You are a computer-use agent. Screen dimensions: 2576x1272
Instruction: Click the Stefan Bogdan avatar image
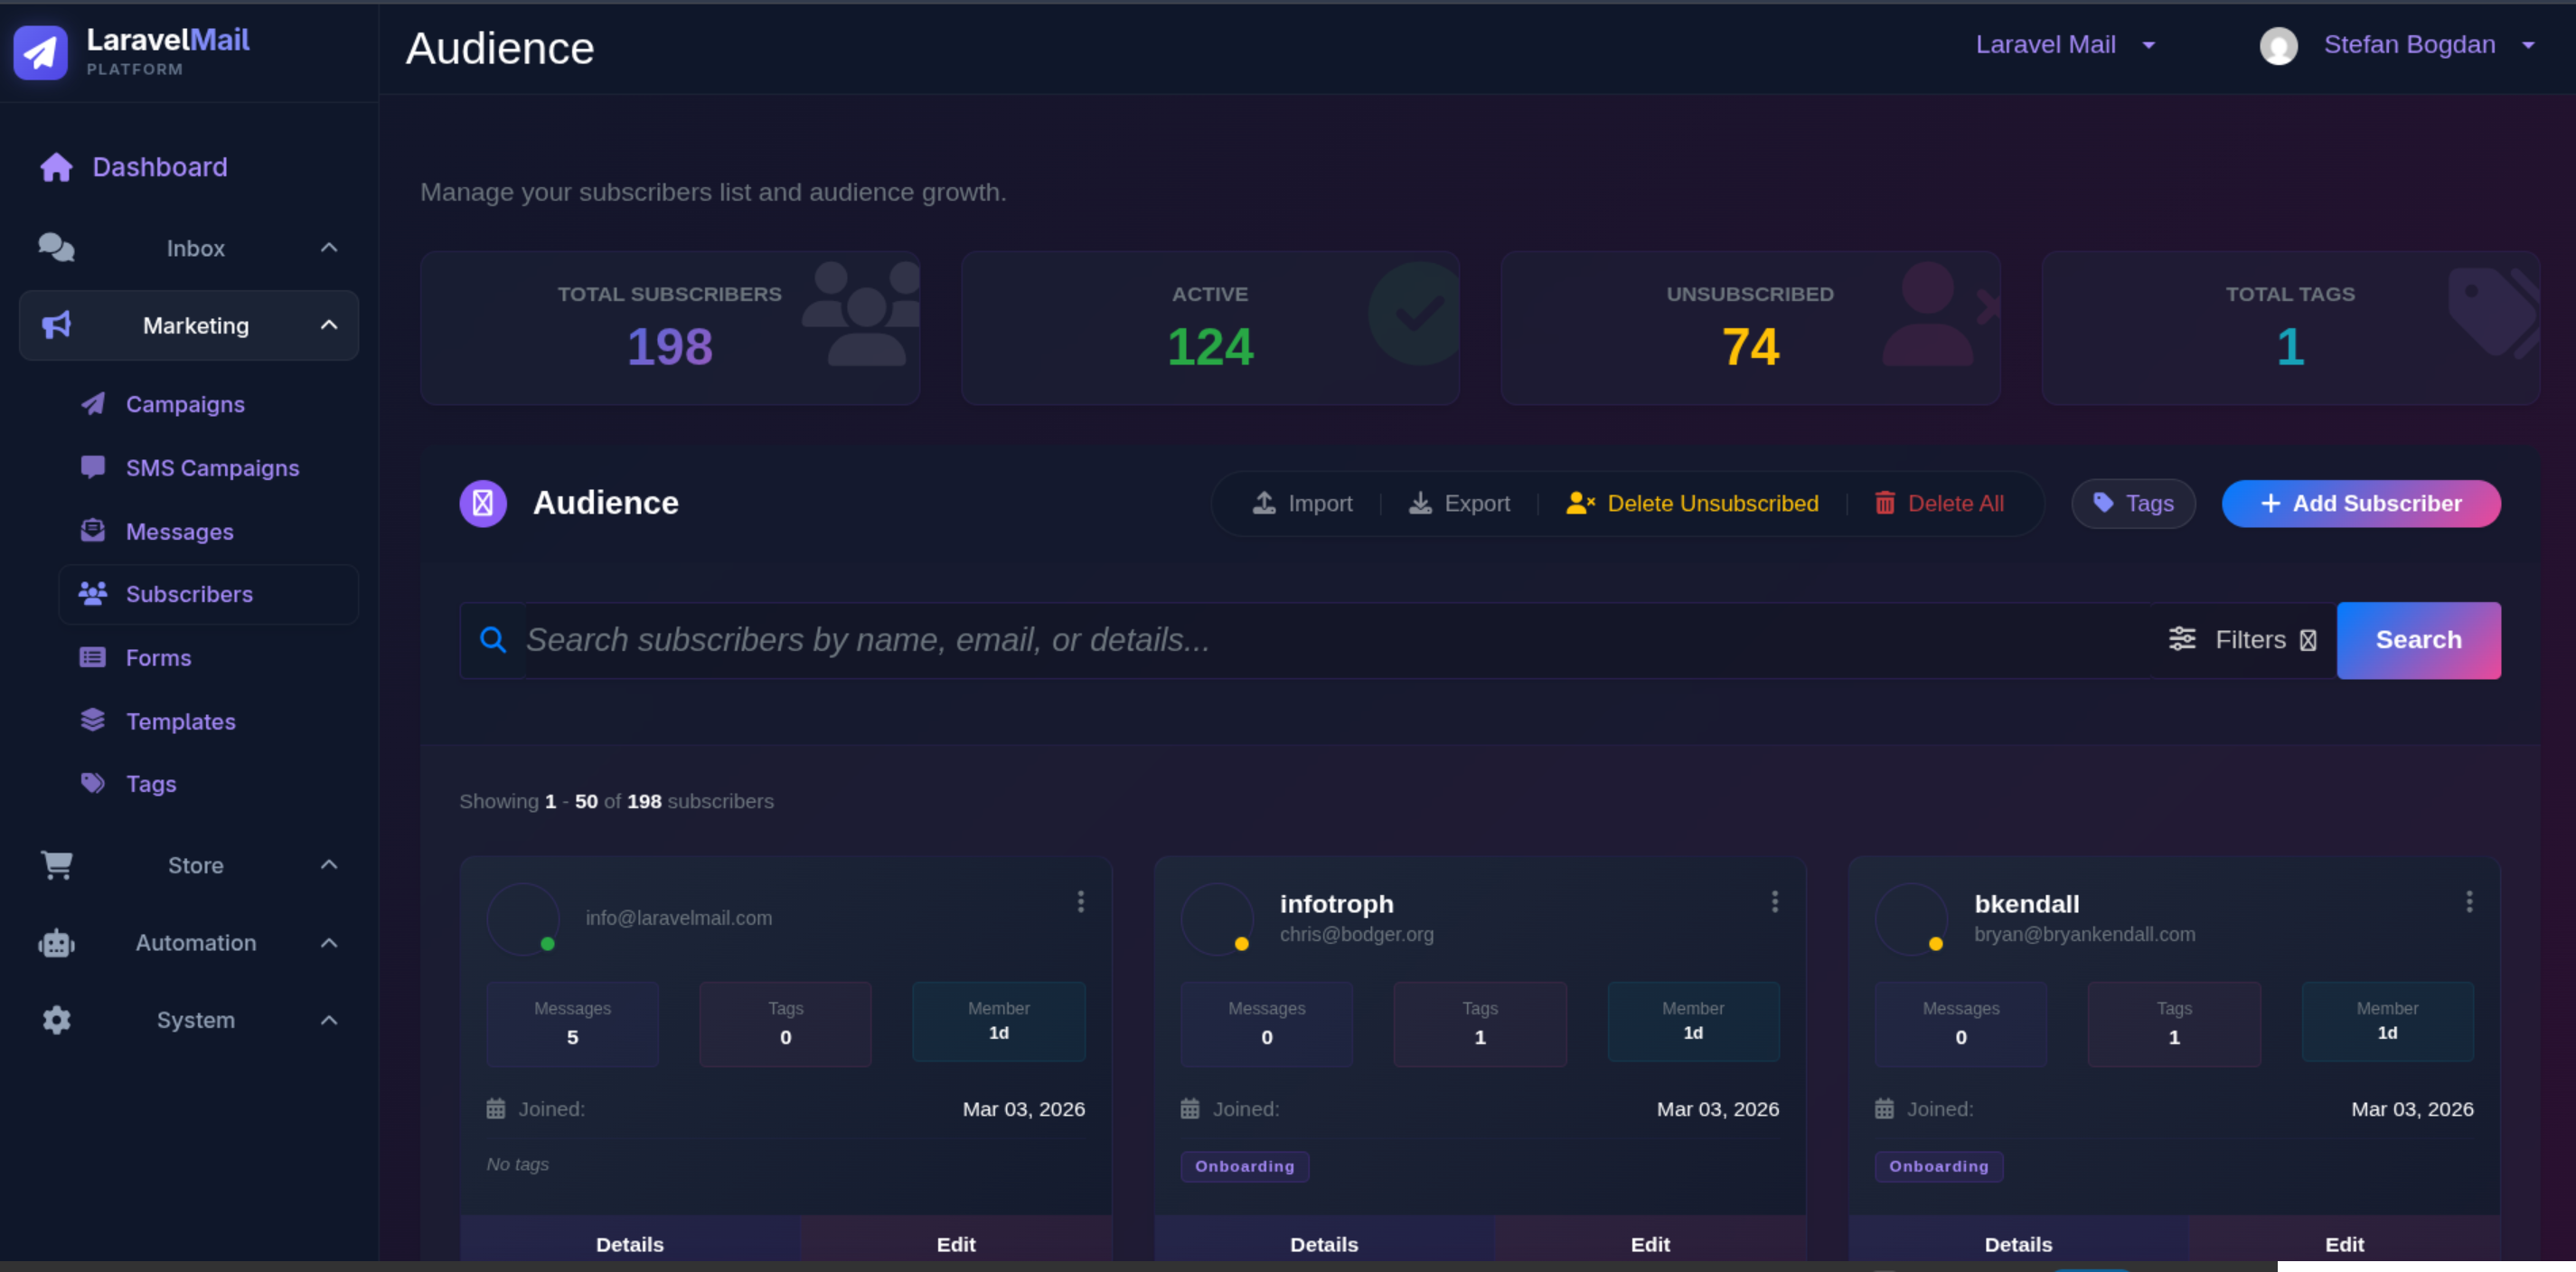2278,46
